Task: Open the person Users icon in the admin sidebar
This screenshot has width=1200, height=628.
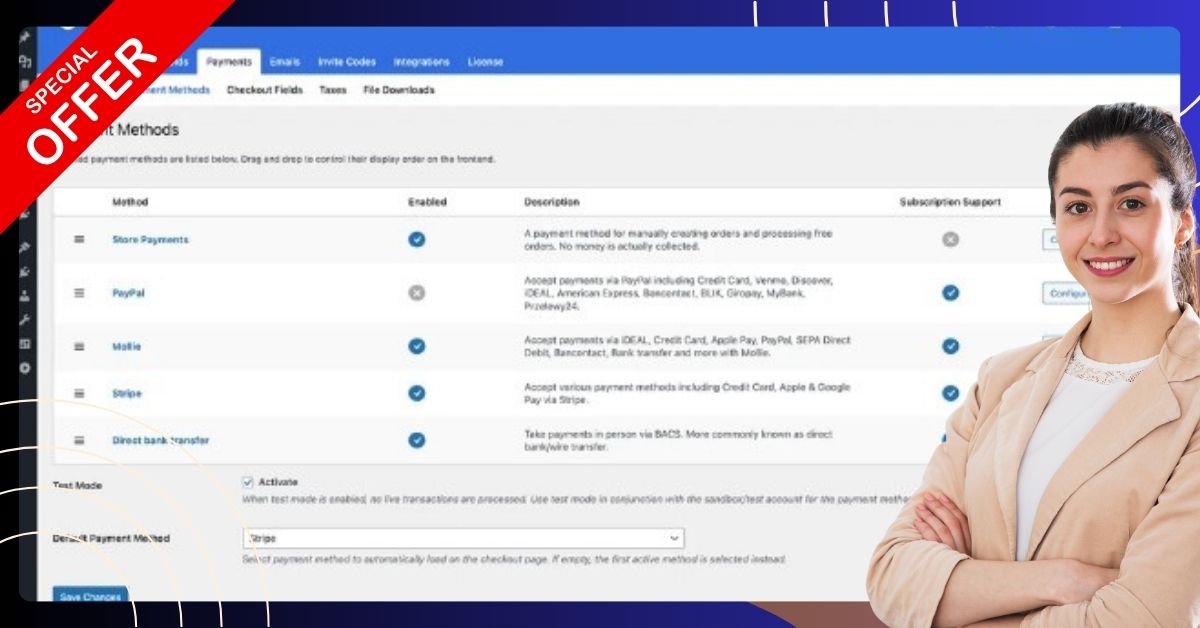Action: coord(25,296)
